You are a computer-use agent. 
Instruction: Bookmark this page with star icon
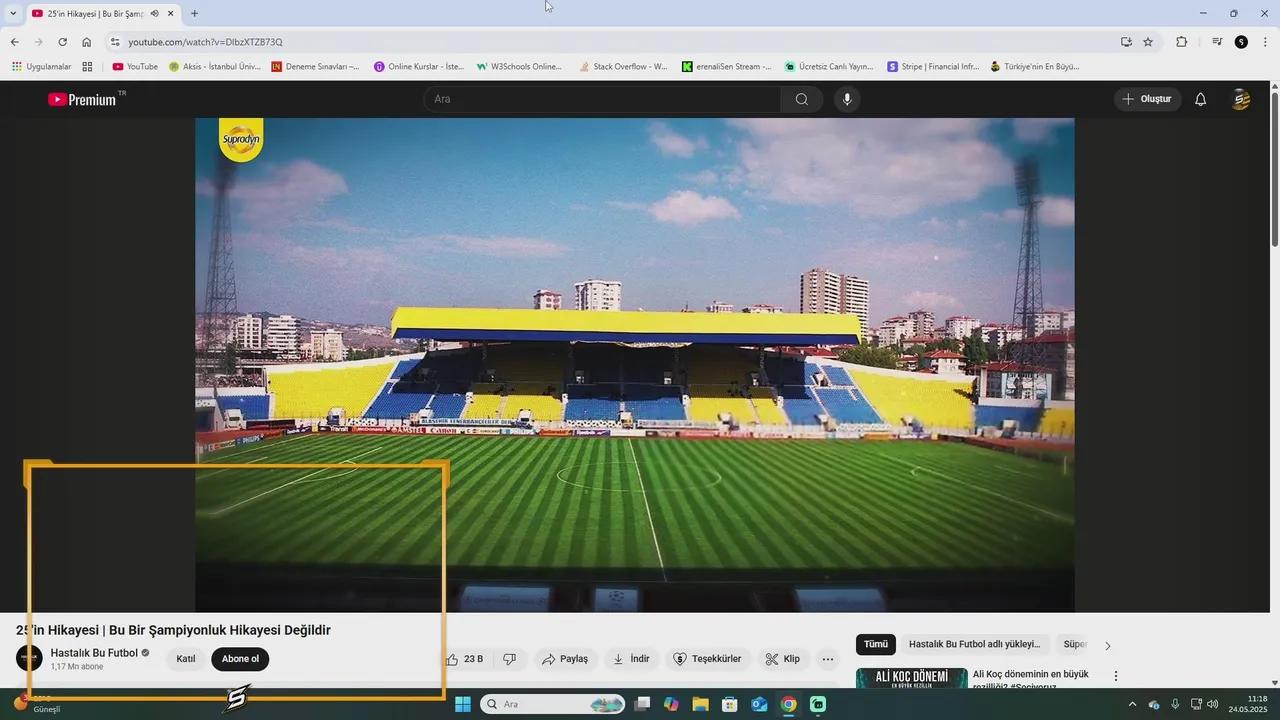(x=1148, y=42)
